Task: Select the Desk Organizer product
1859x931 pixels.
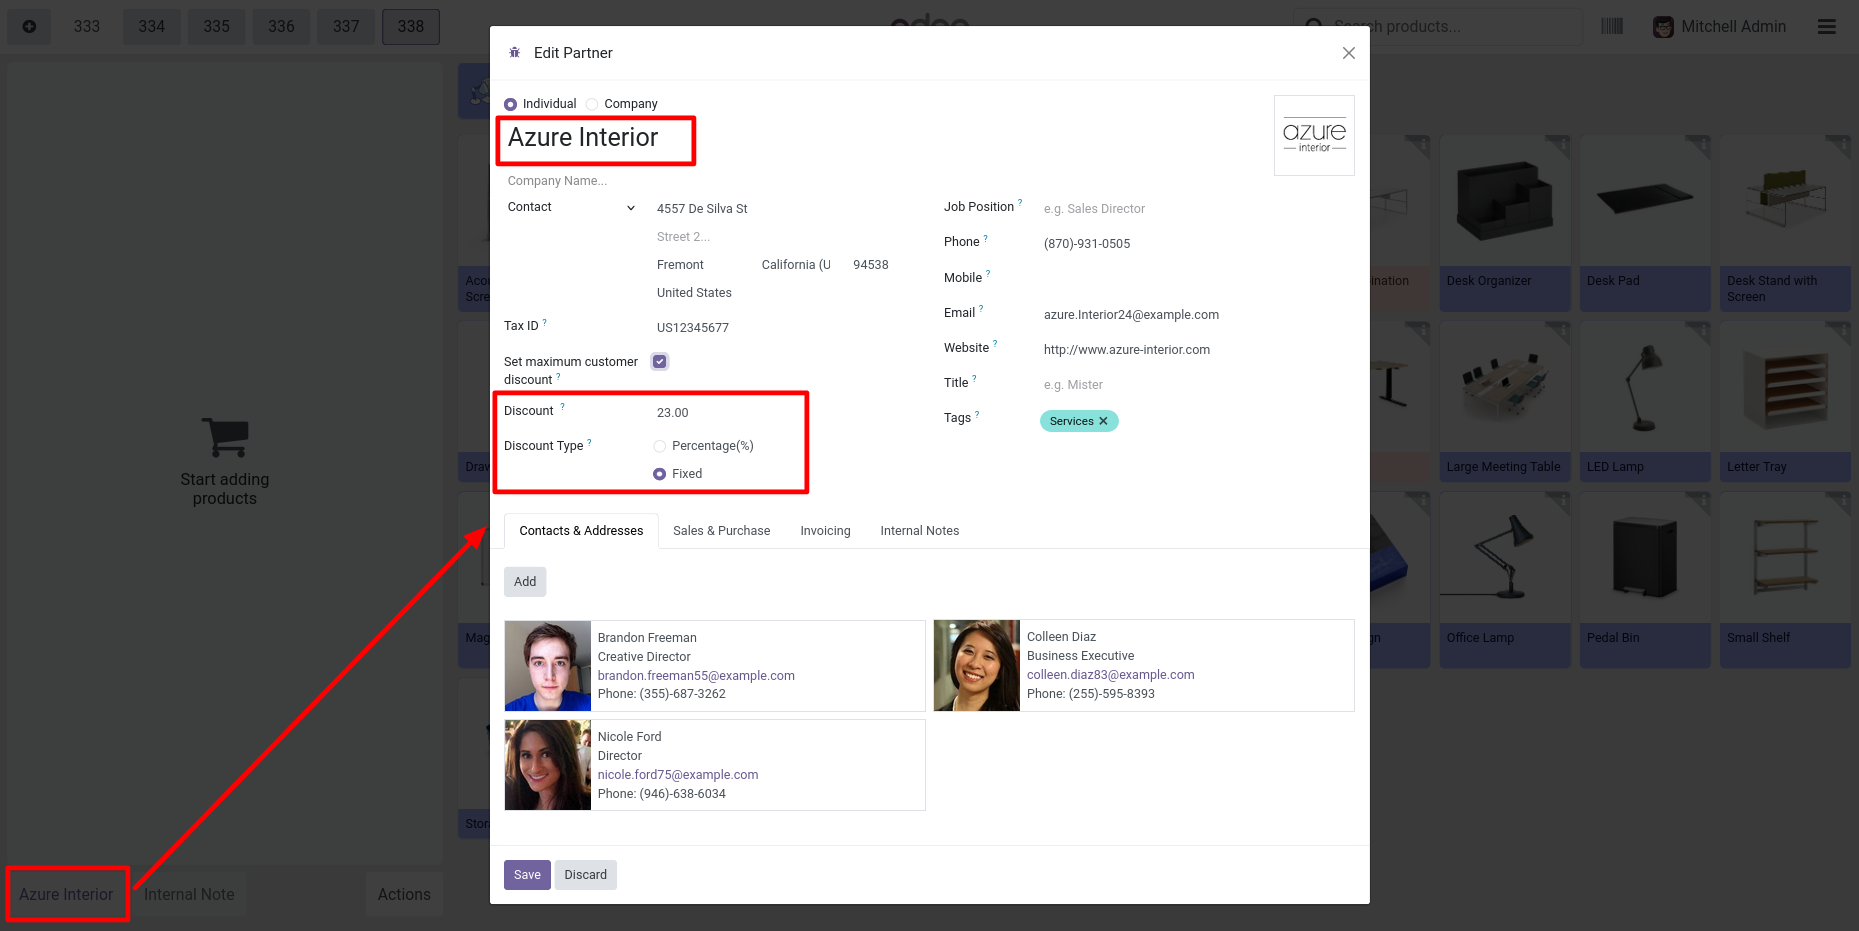Action: coord(1505,223)
